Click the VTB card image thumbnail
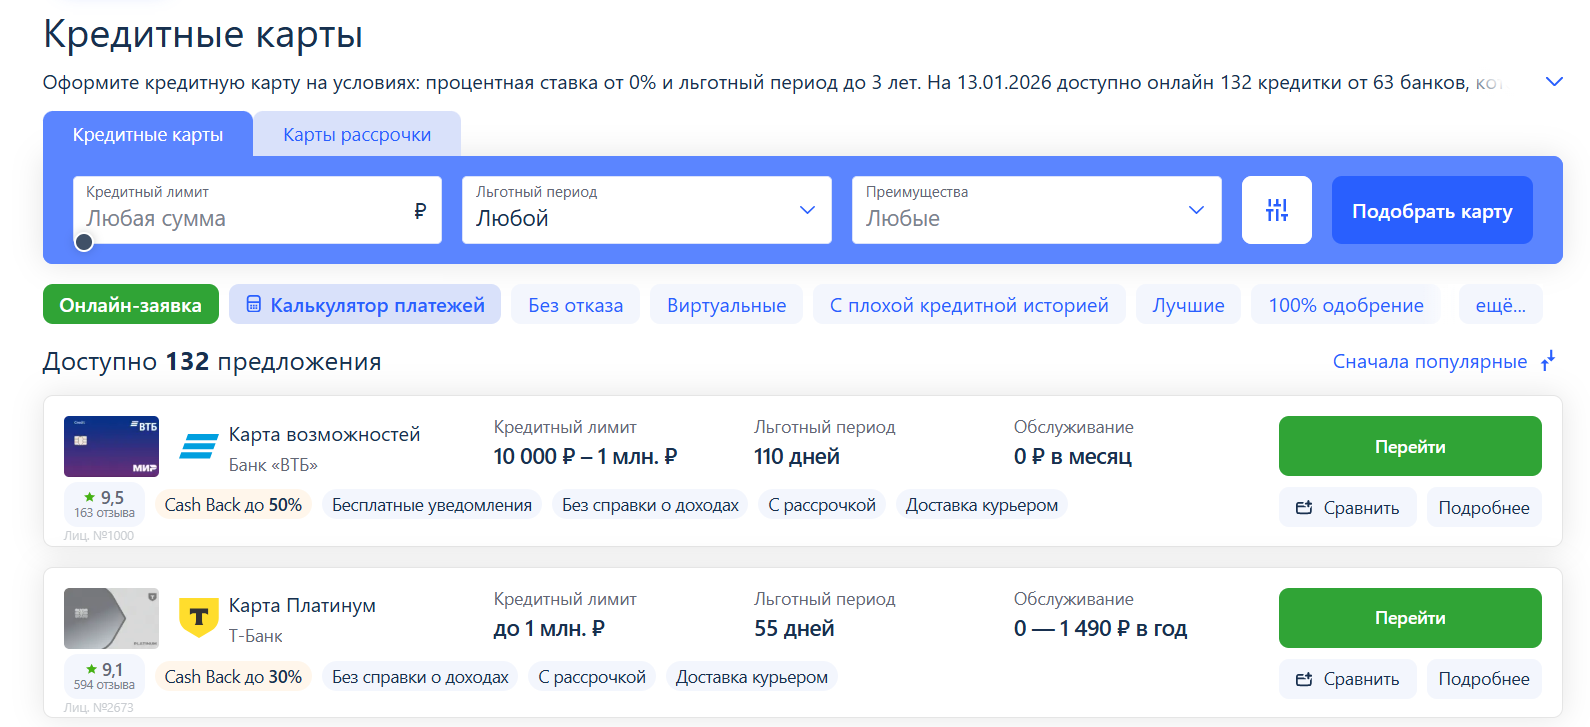The height and width of the screenshot is (727, 1590). [111, 446]
